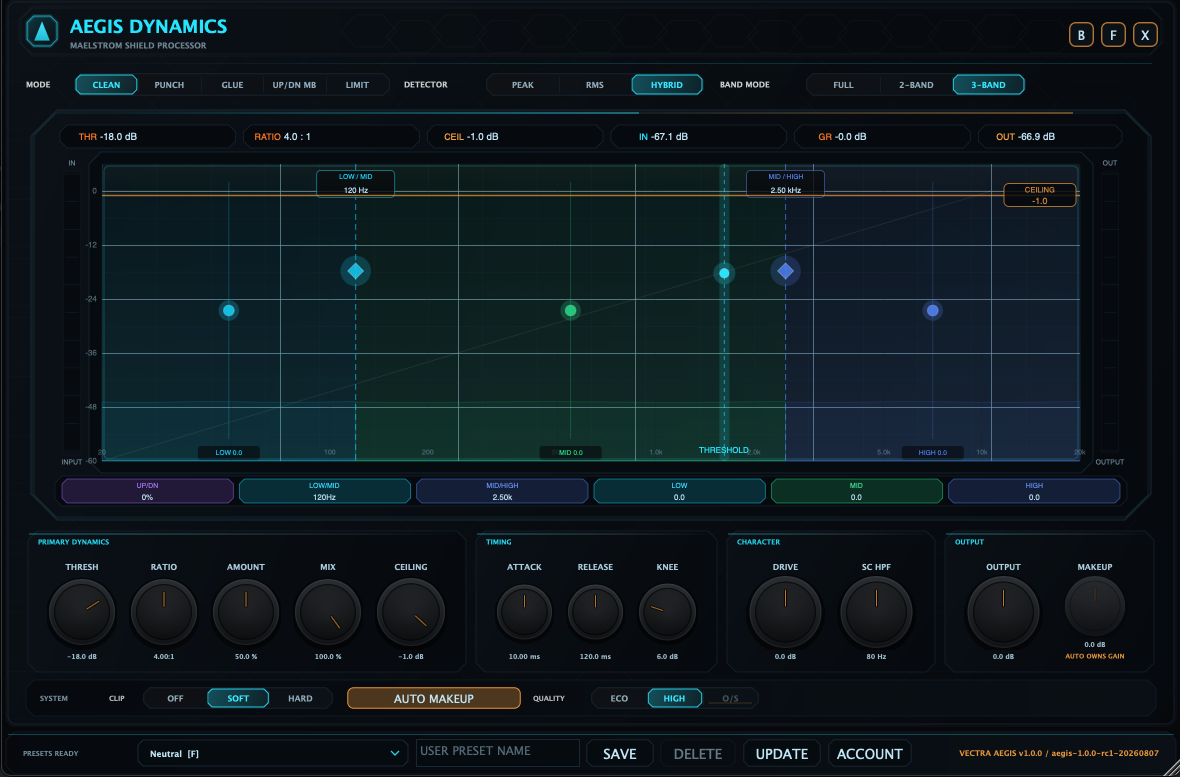
Task: Click the CEILING -1.0 graph label
Action: click(1039, 195)
